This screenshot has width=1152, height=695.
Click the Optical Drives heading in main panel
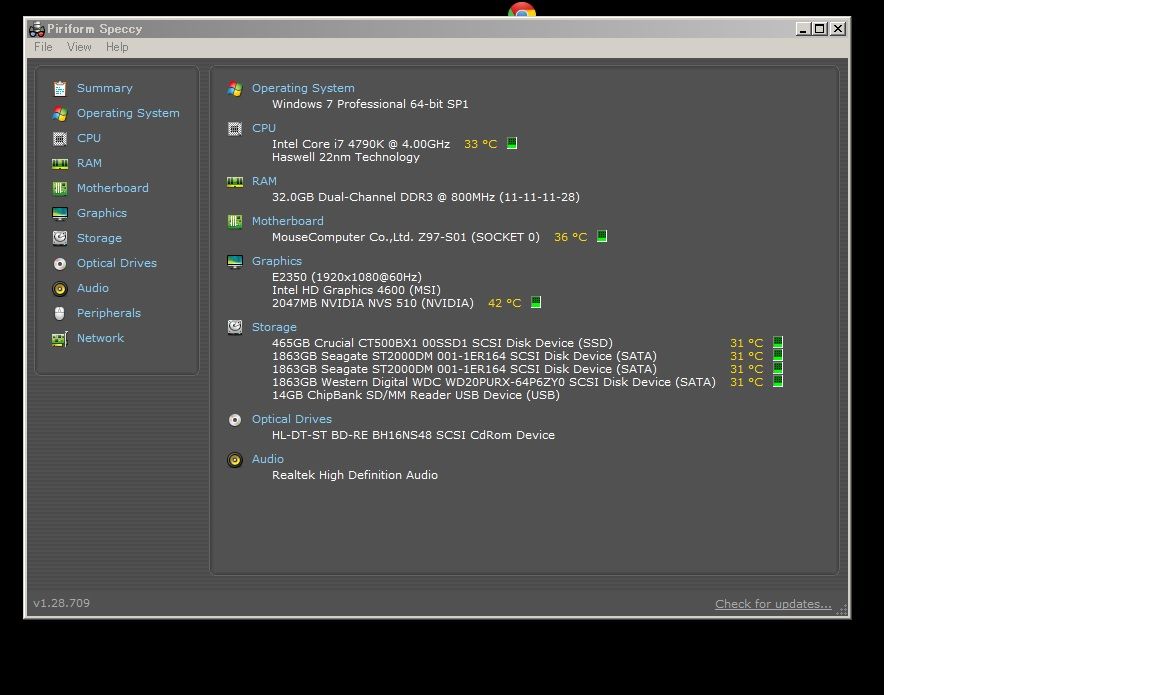coord(292,419)
